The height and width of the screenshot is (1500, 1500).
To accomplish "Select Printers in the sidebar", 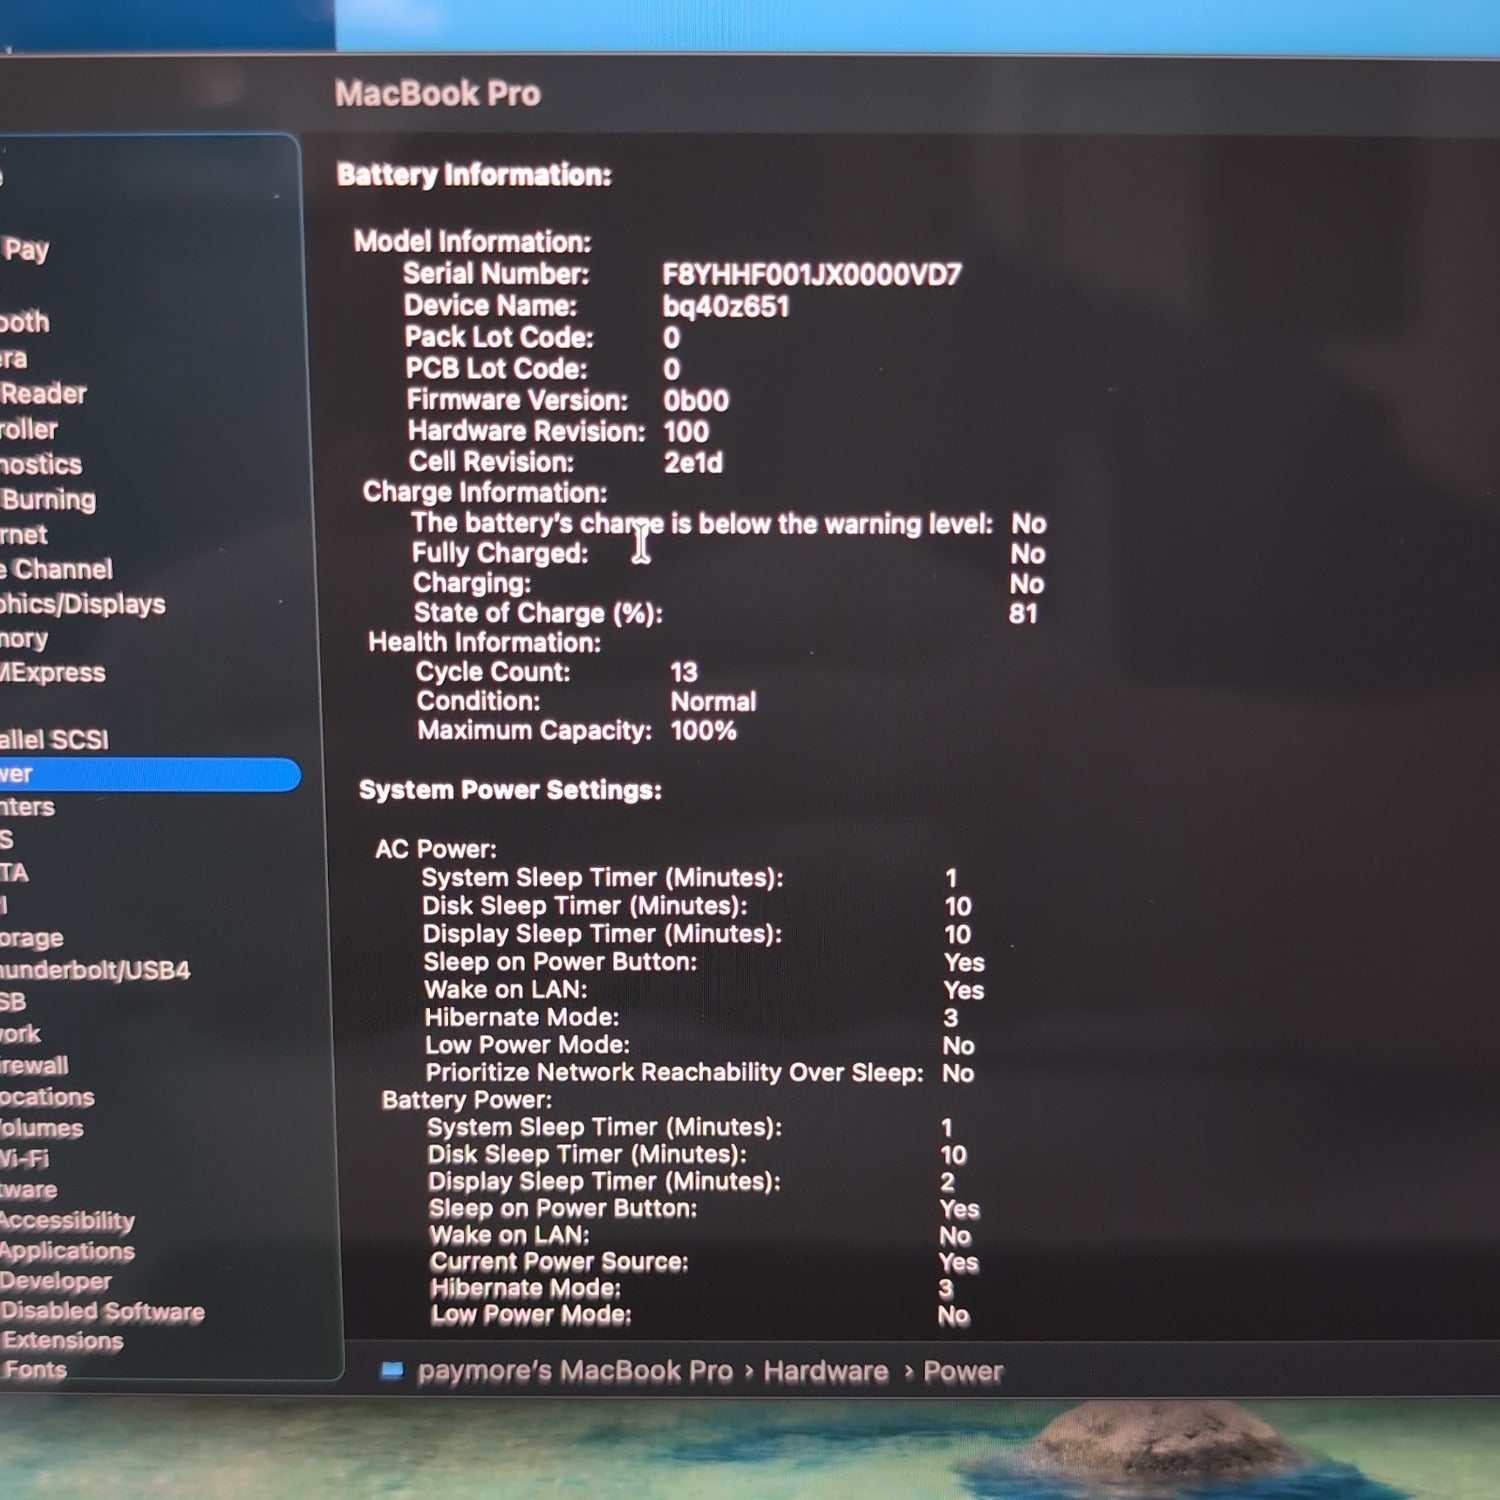I will 28,807.
